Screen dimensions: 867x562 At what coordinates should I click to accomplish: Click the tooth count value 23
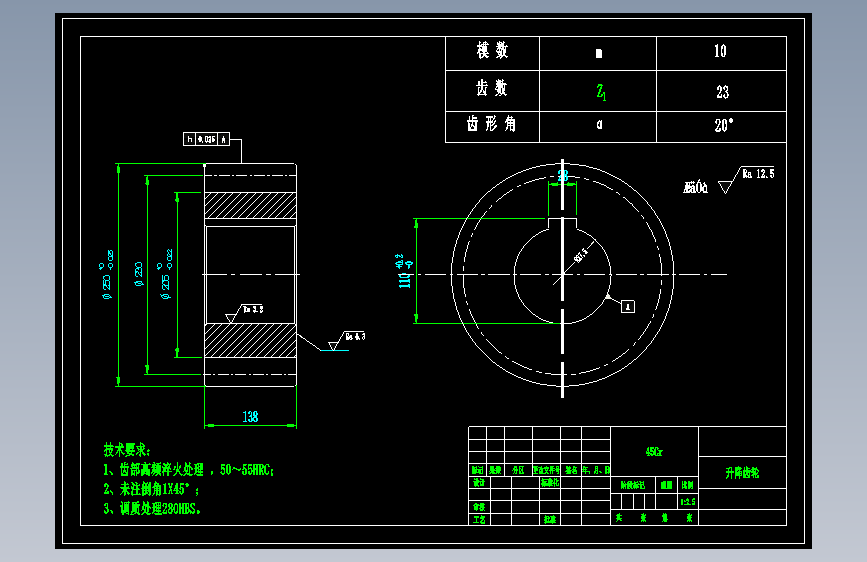pos(722,92)
